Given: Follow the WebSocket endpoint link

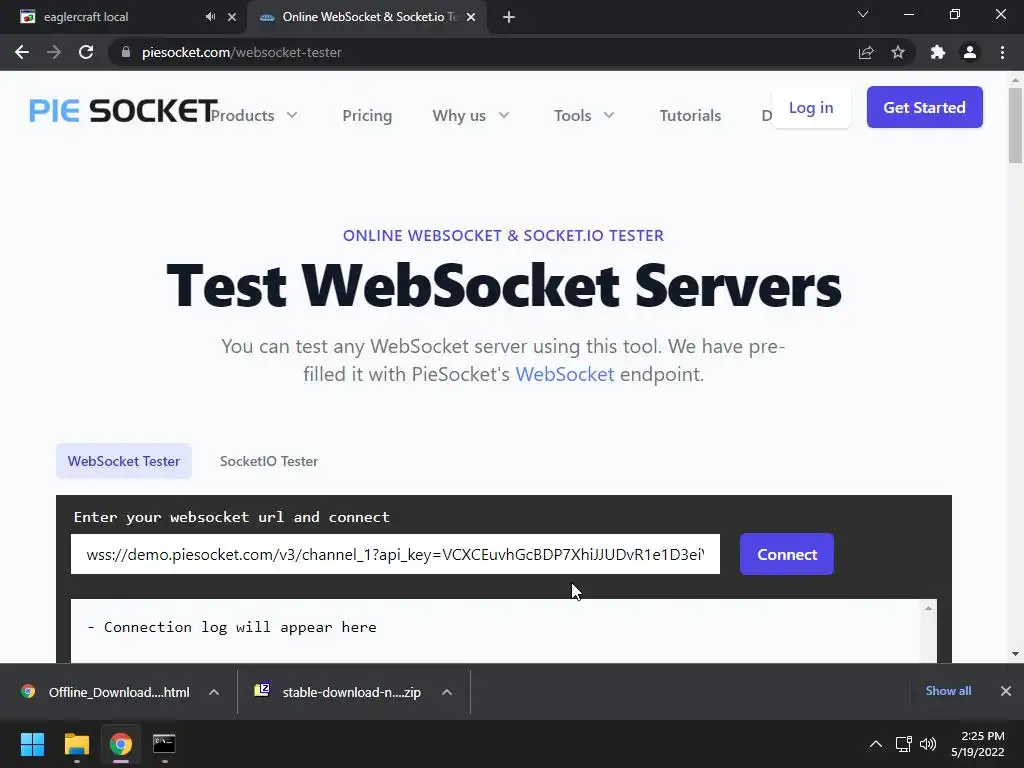Looking at the screenshot, I should click(x=565, y=374).
